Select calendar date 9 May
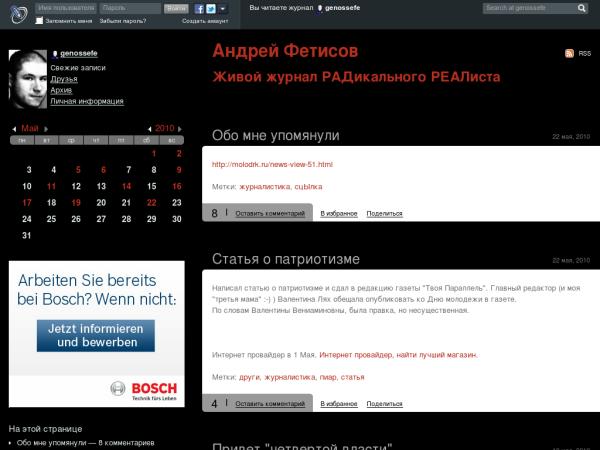Image resolution: width=600 pixels, height=450 pixels. 179,170
